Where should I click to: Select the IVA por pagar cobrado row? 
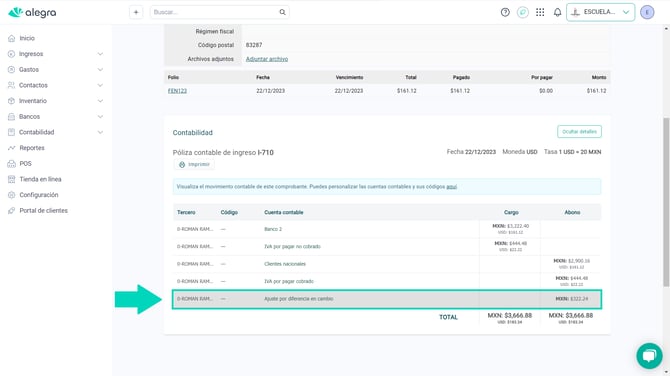pyautogui.click(x=387, y=281)
